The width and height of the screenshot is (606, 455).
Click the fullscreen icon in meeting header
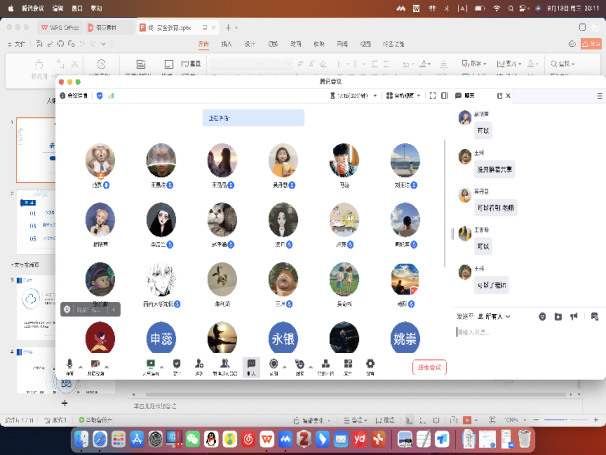[x=431, y=96]
